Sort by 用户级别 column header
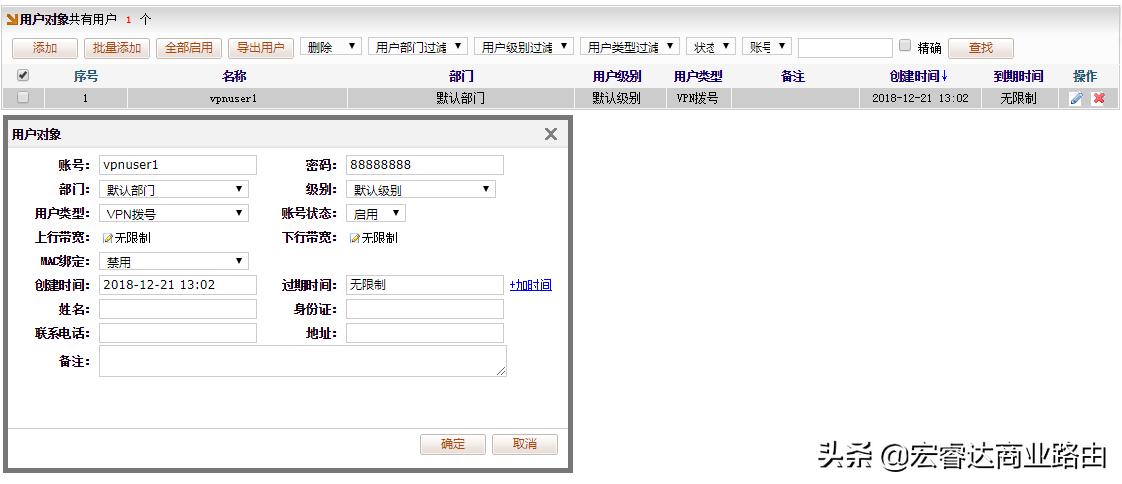1122x484 pixels. coord(617,76)
